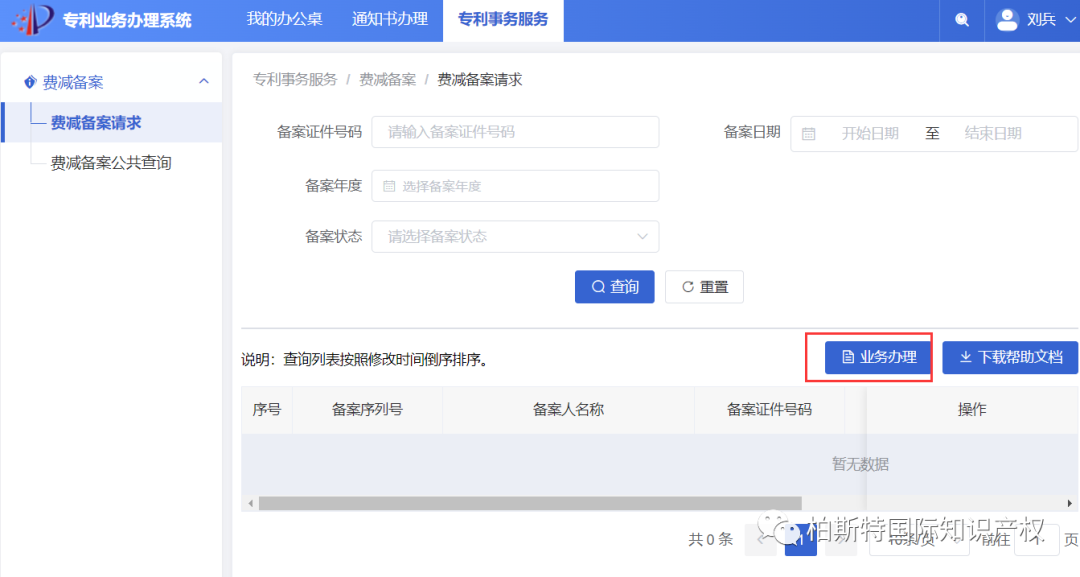Click the magnifier search icon in top bar

point(961,19)
